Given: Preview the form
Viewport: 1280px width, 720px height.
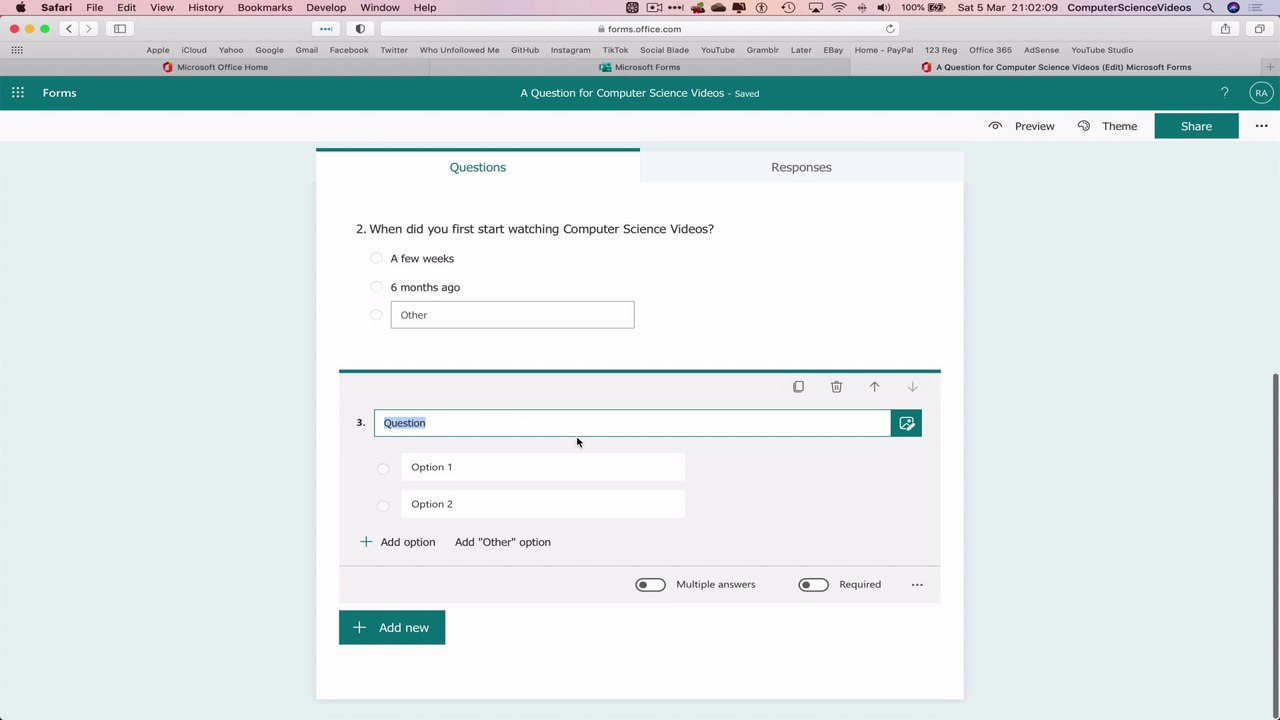Looking at the screenshot, I should (x=1022, y=126).
